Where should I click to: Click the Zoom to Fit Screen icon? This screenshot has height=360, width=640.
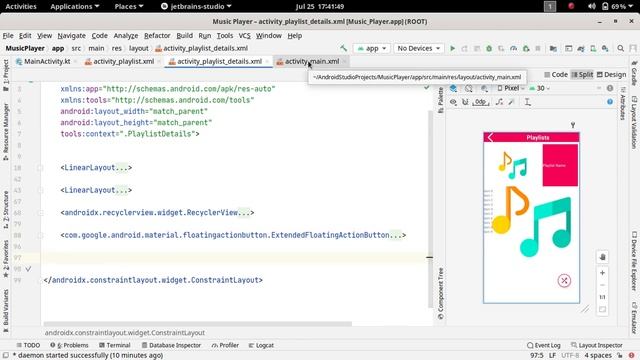(x=602, y=309)
